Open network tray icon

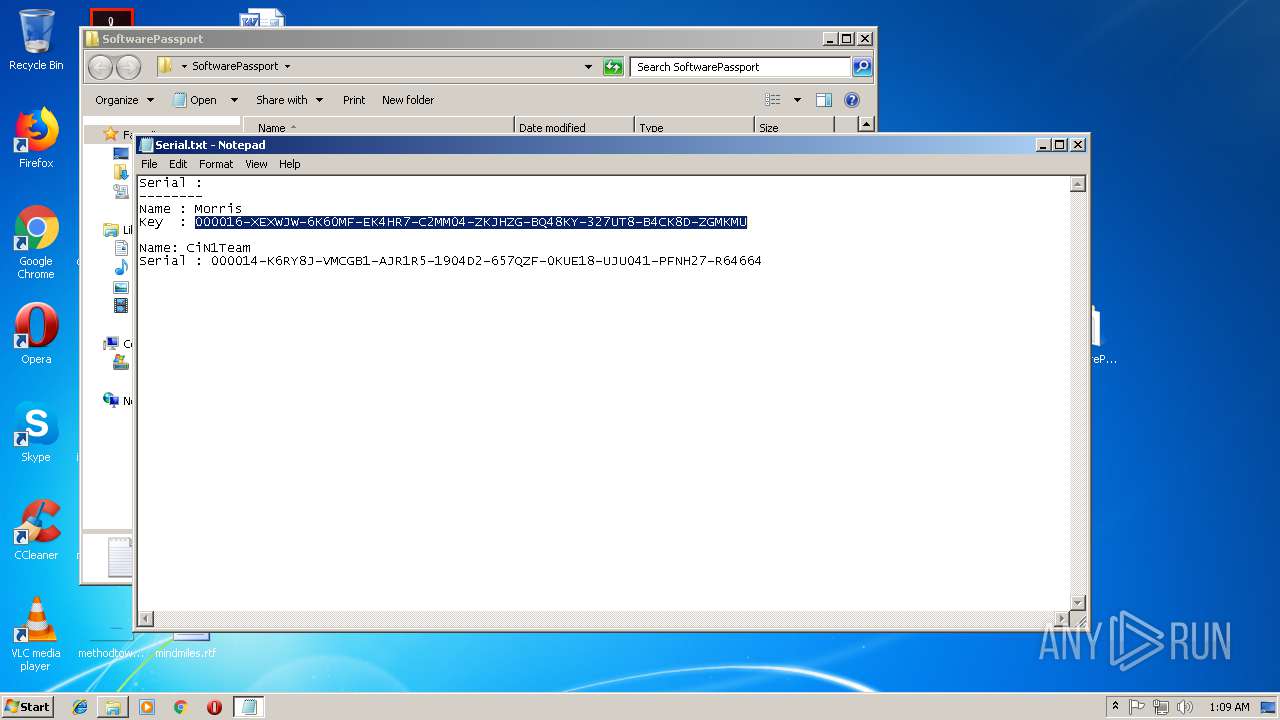pyautogui.click(x=1161, y=707)
